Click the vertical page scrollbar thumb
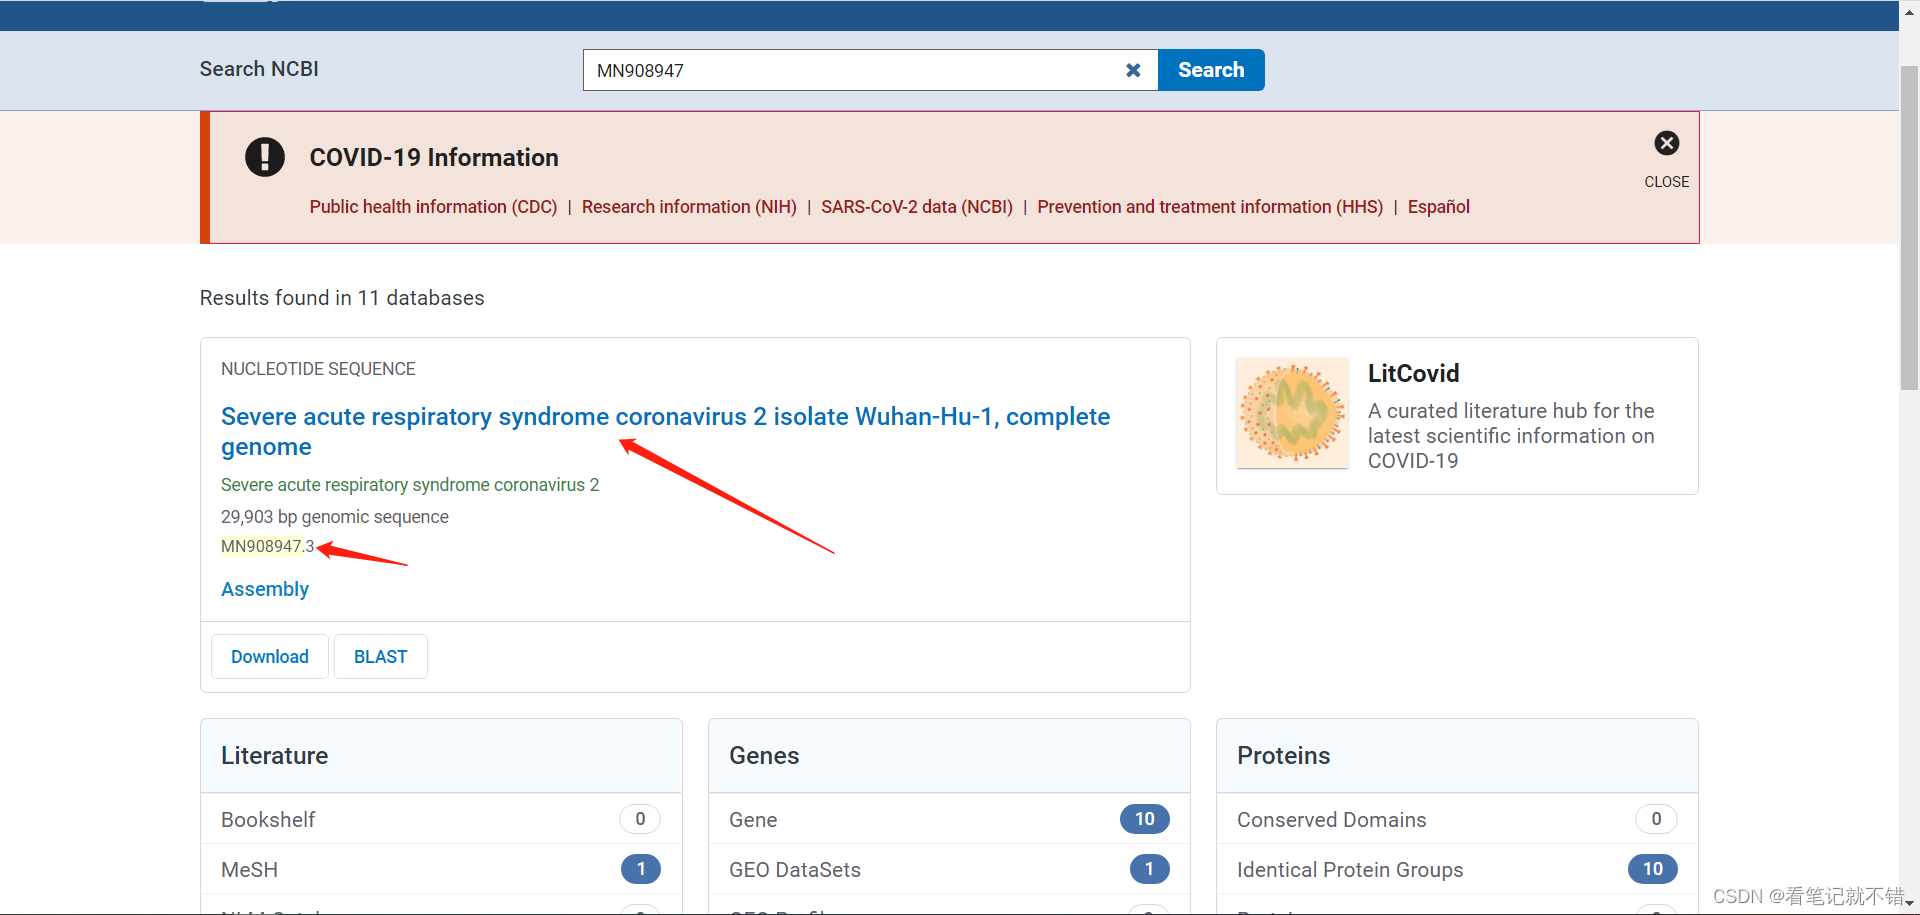 pos(1909,228)
